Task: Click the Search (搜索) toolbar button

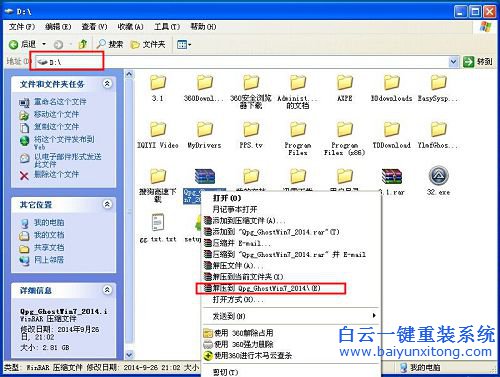Action: click(110, 44)
